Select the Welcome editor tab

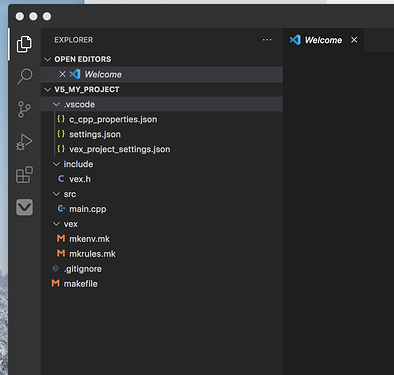(x=323, y=40)
